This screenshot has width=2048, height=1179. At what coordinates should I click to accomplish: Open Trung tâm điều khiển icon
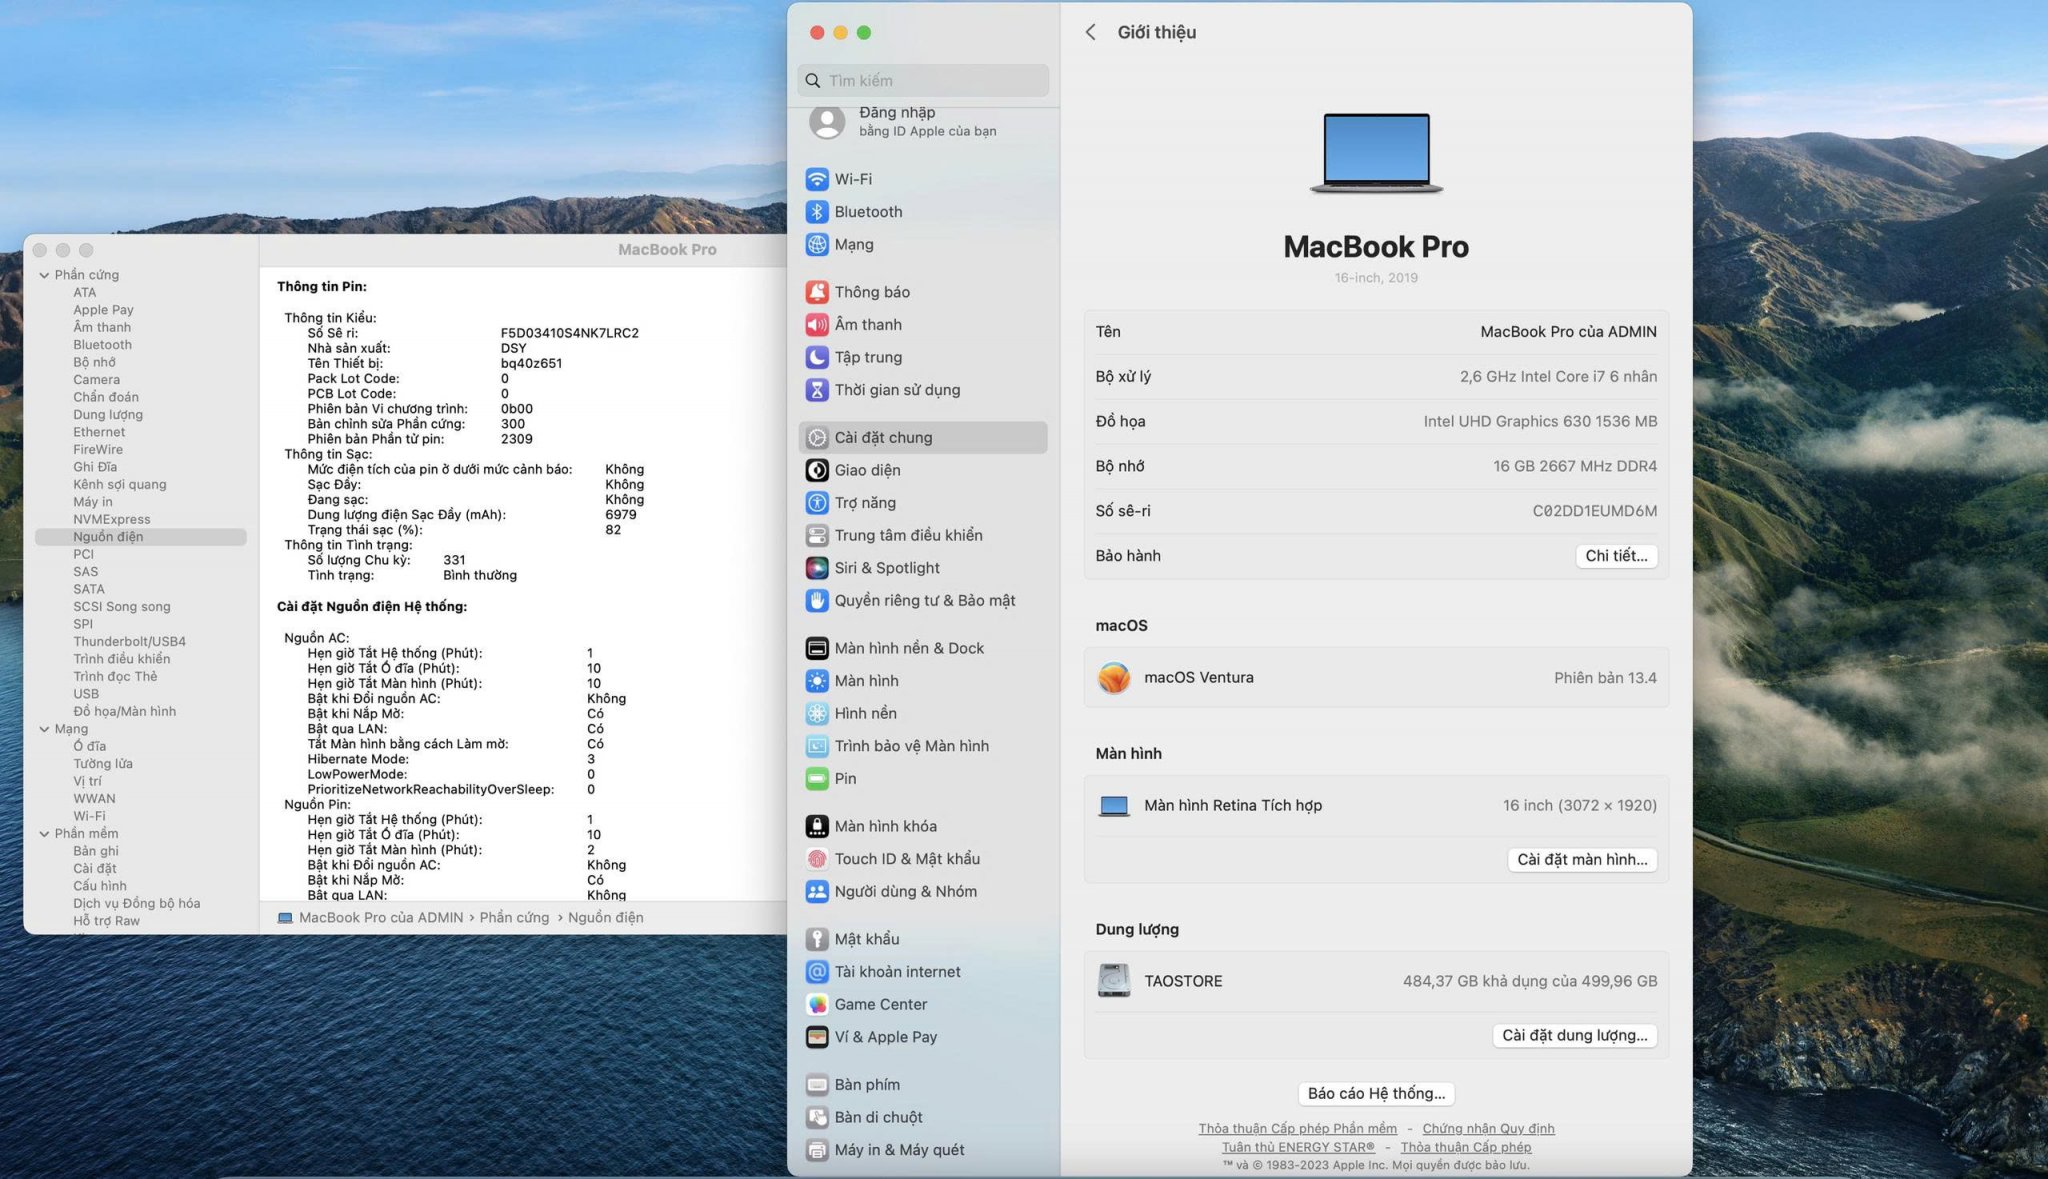[x=817, y=535]
